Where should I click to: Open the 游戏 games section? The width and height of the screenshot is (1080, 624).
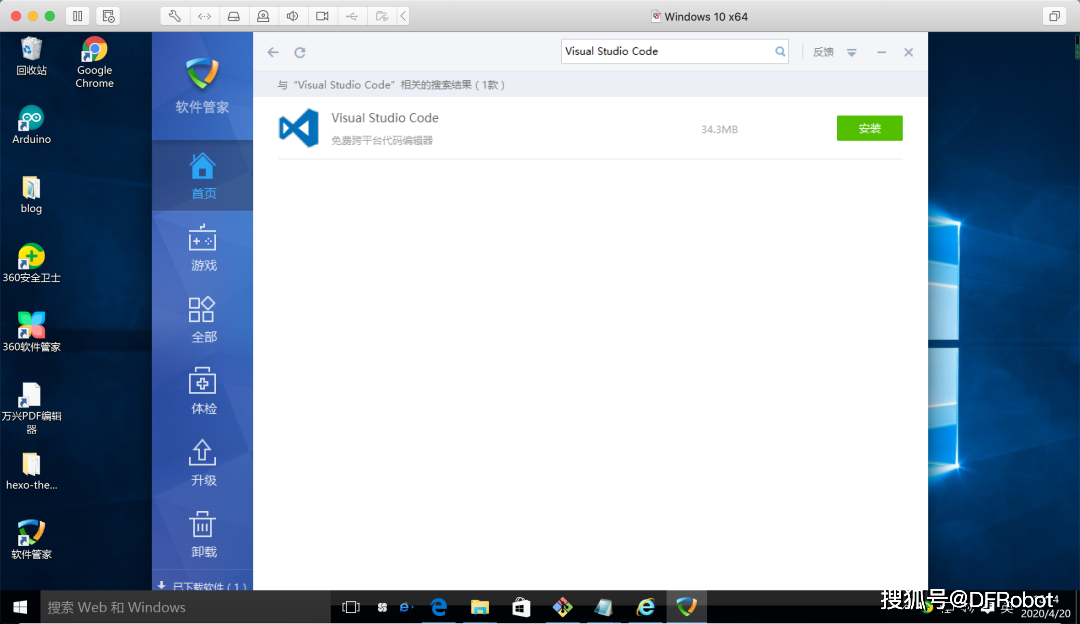click(x=202, y=248)
